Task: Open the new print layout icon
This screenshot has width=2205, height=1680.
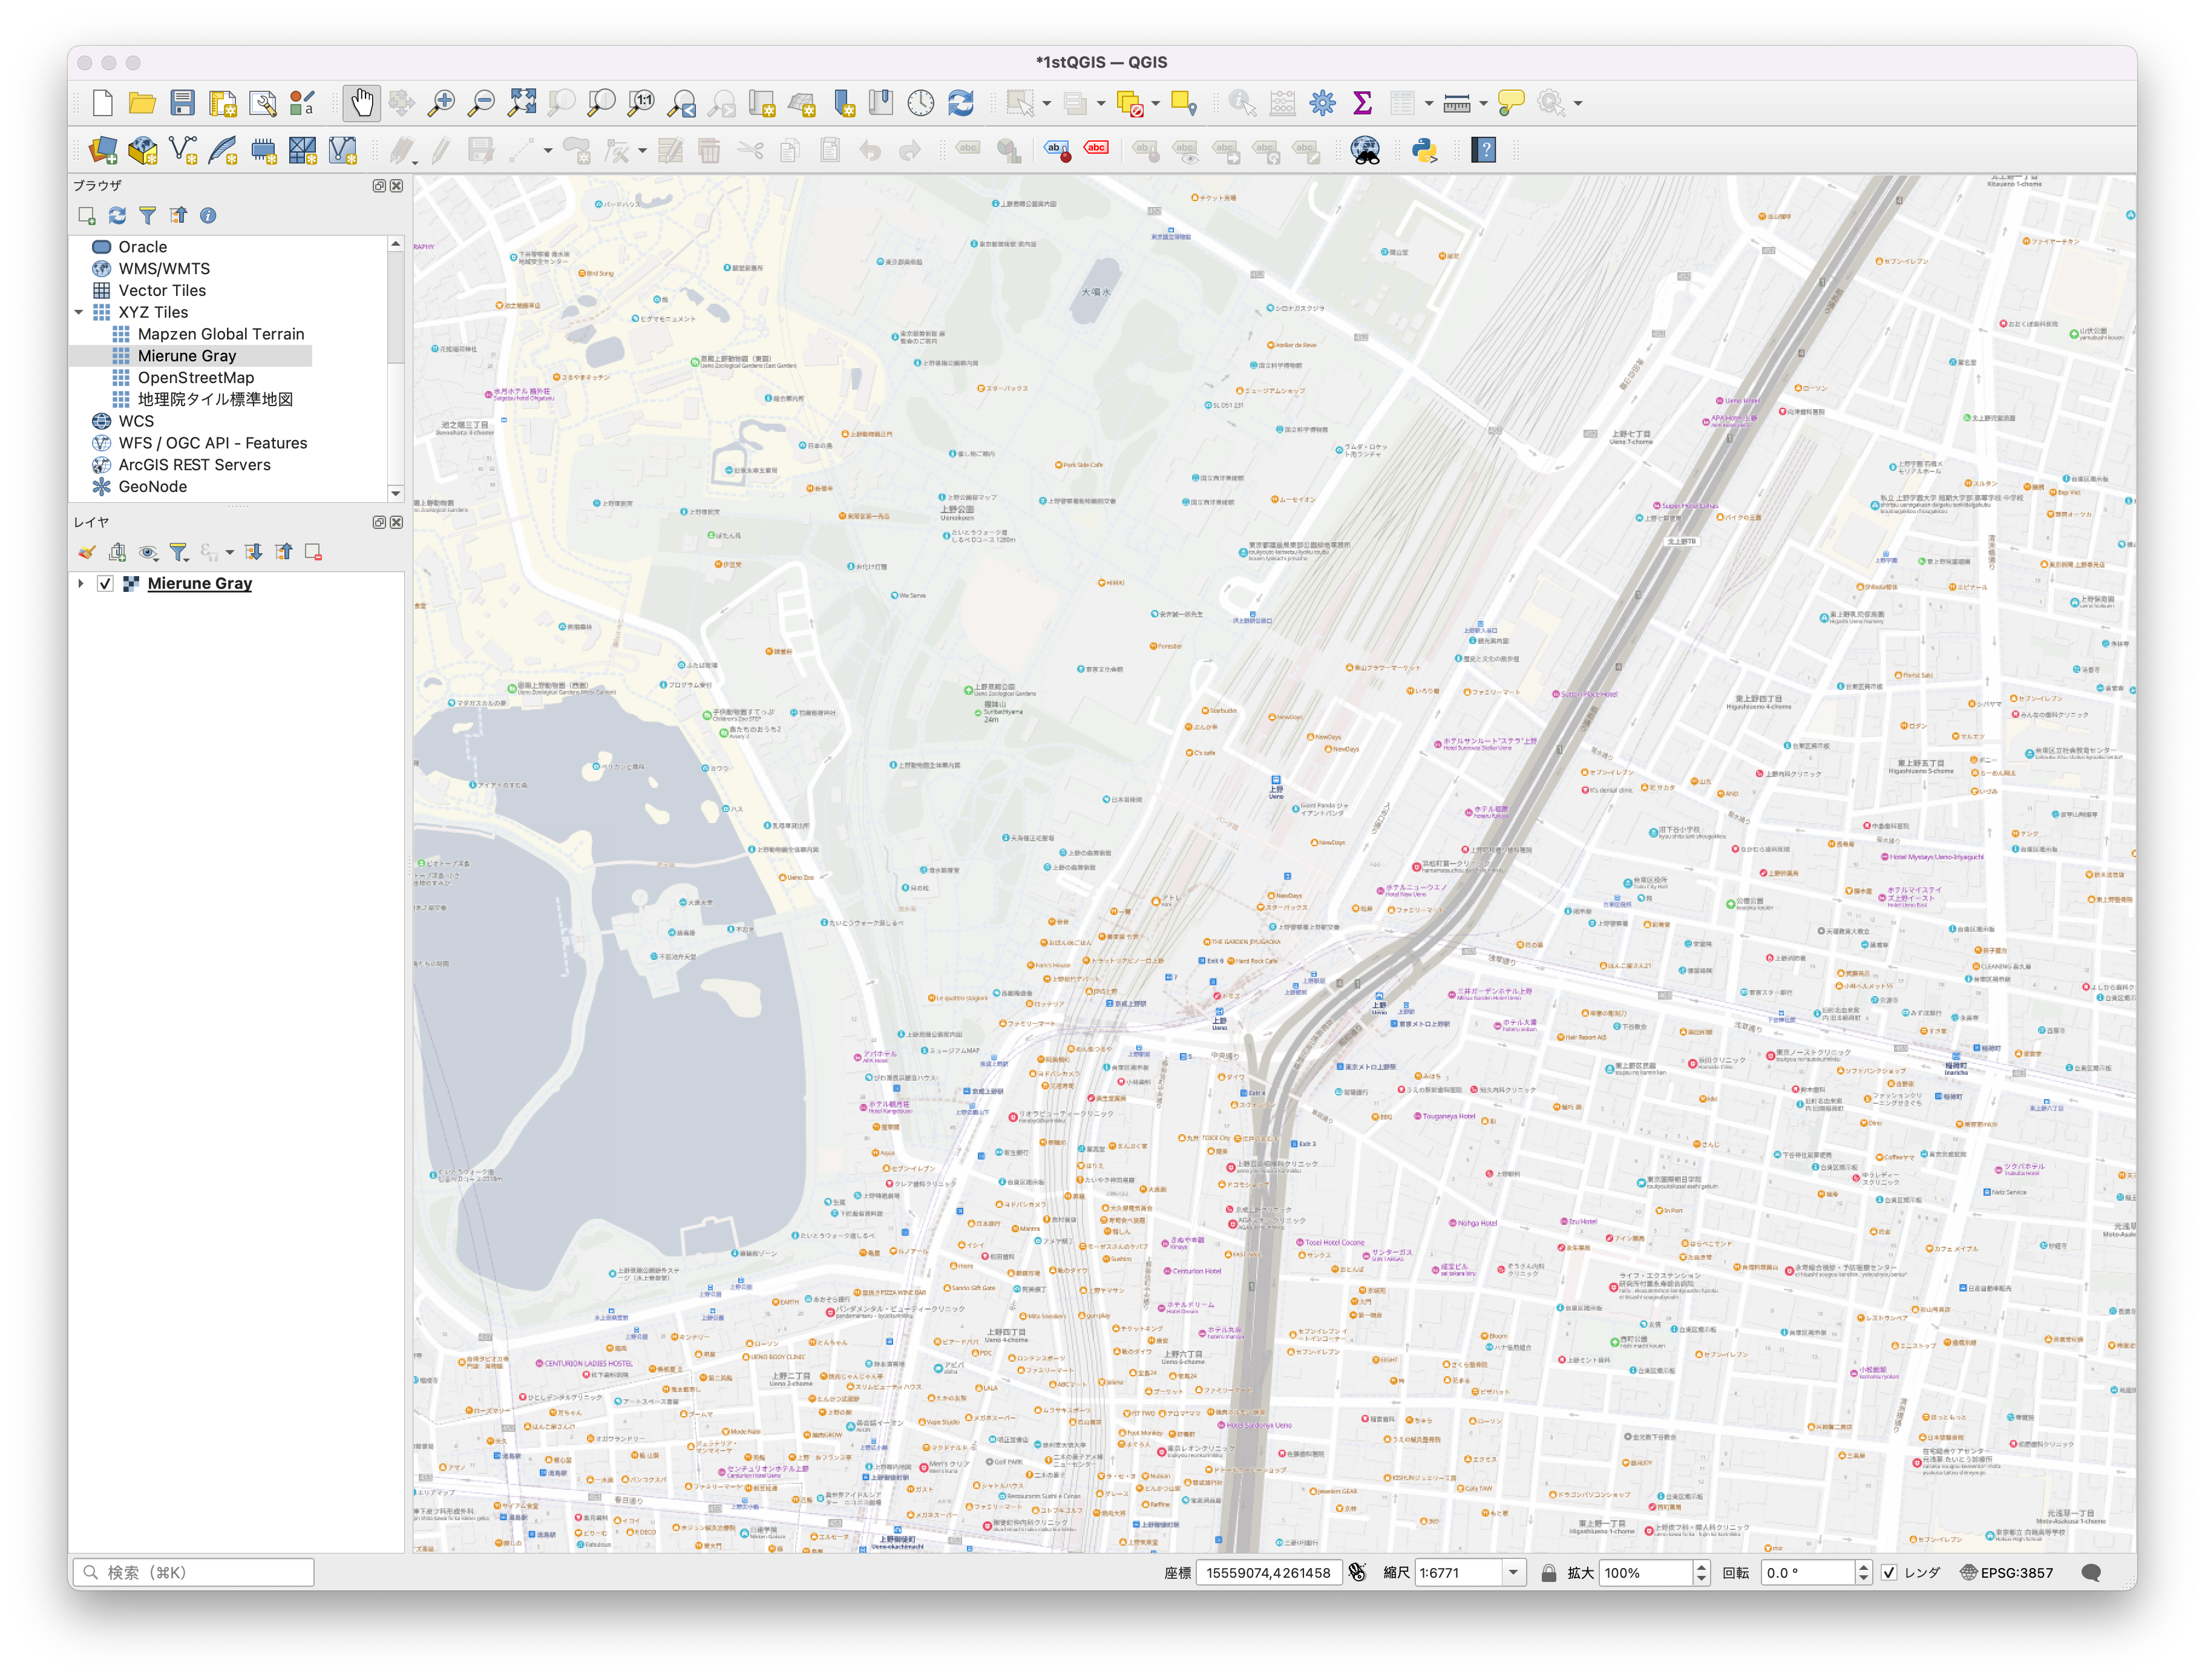Action: coord(222,103)
